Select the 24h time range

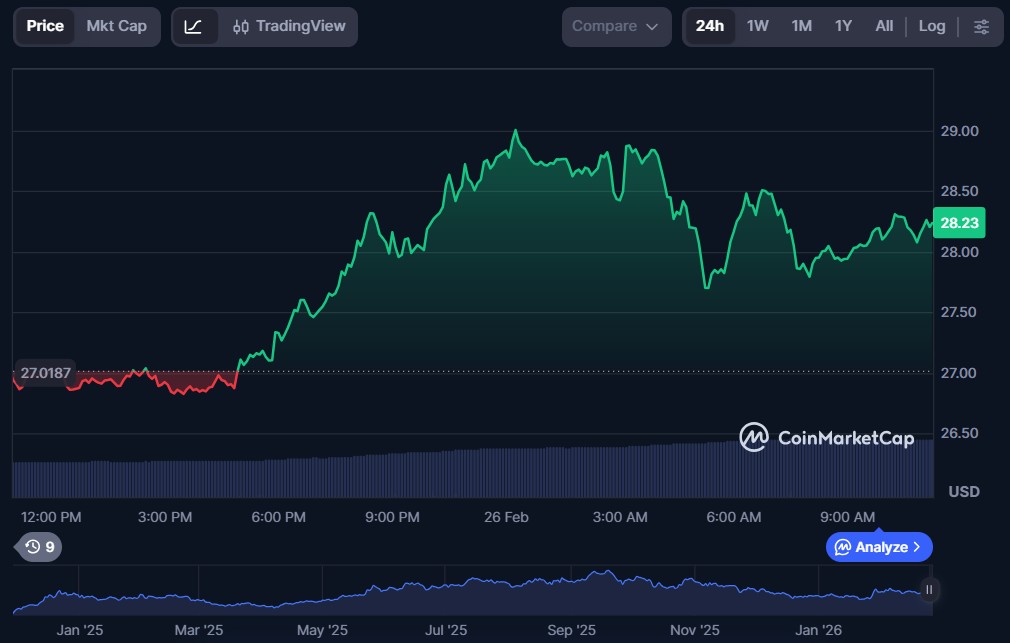709,27
